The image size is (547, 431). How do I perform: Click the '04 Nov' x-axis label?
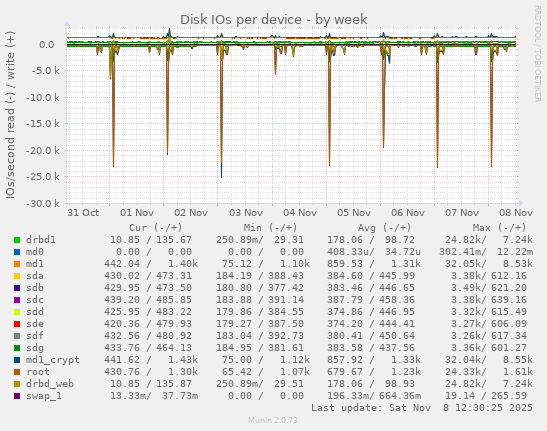300,213
